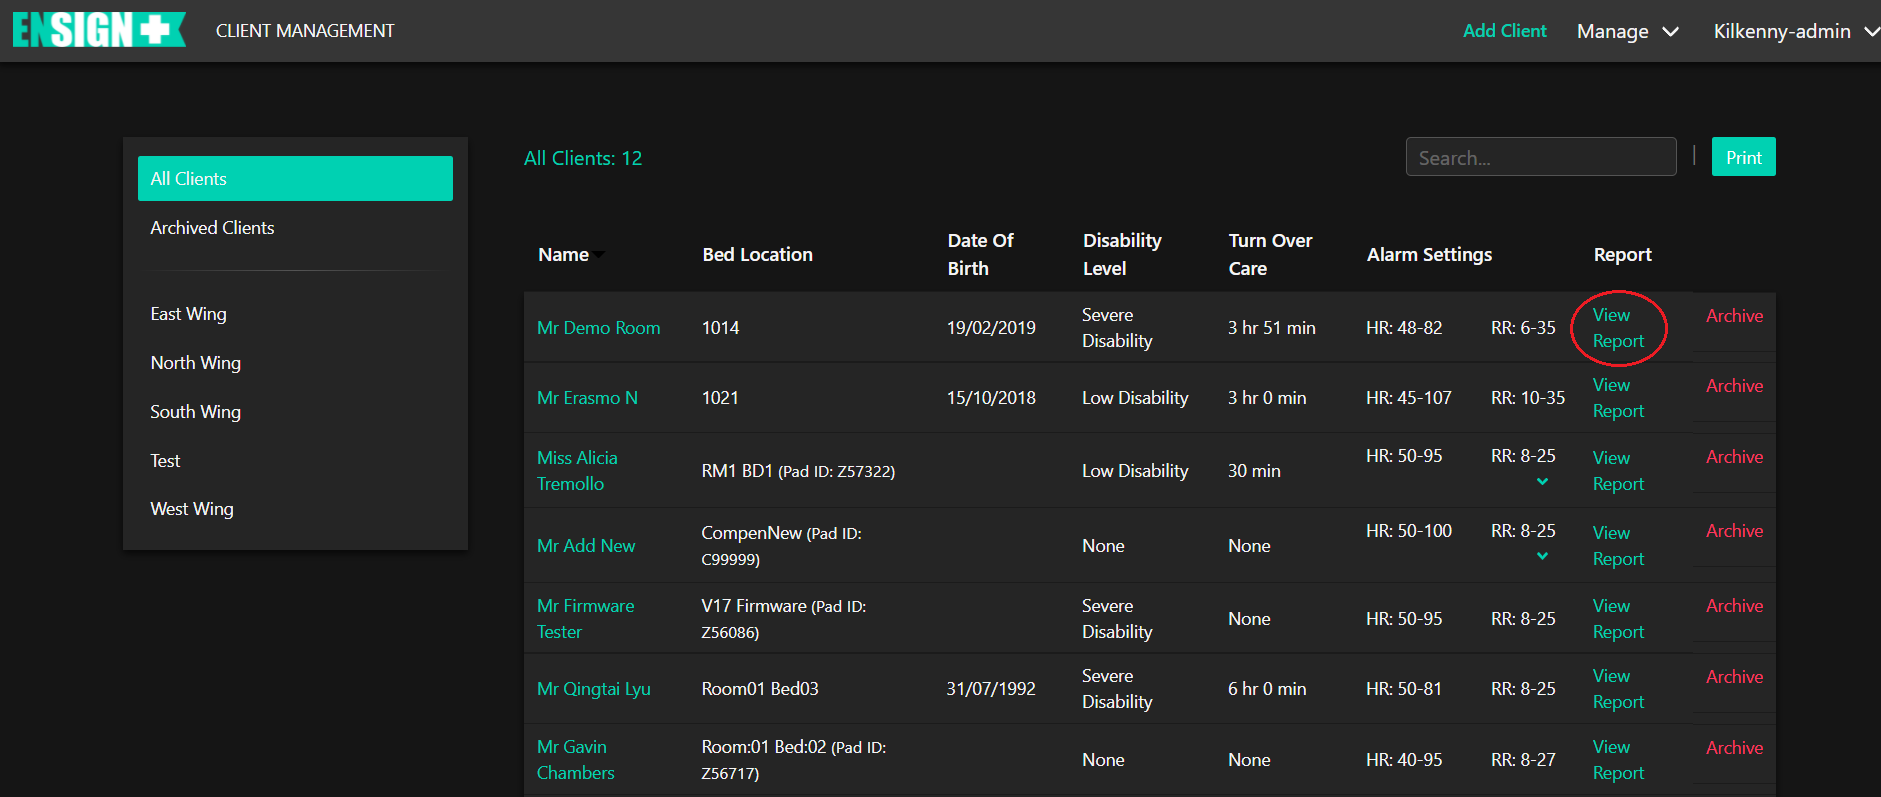Expand alarm settings for Miss Alicia Tremollo
The height and width of the screenshot is (797, 1881).
[x=1542, y=482]
